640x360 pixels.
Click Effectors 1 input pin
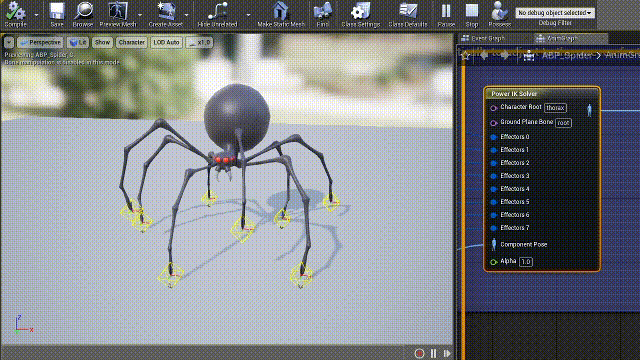pos(493,150)
